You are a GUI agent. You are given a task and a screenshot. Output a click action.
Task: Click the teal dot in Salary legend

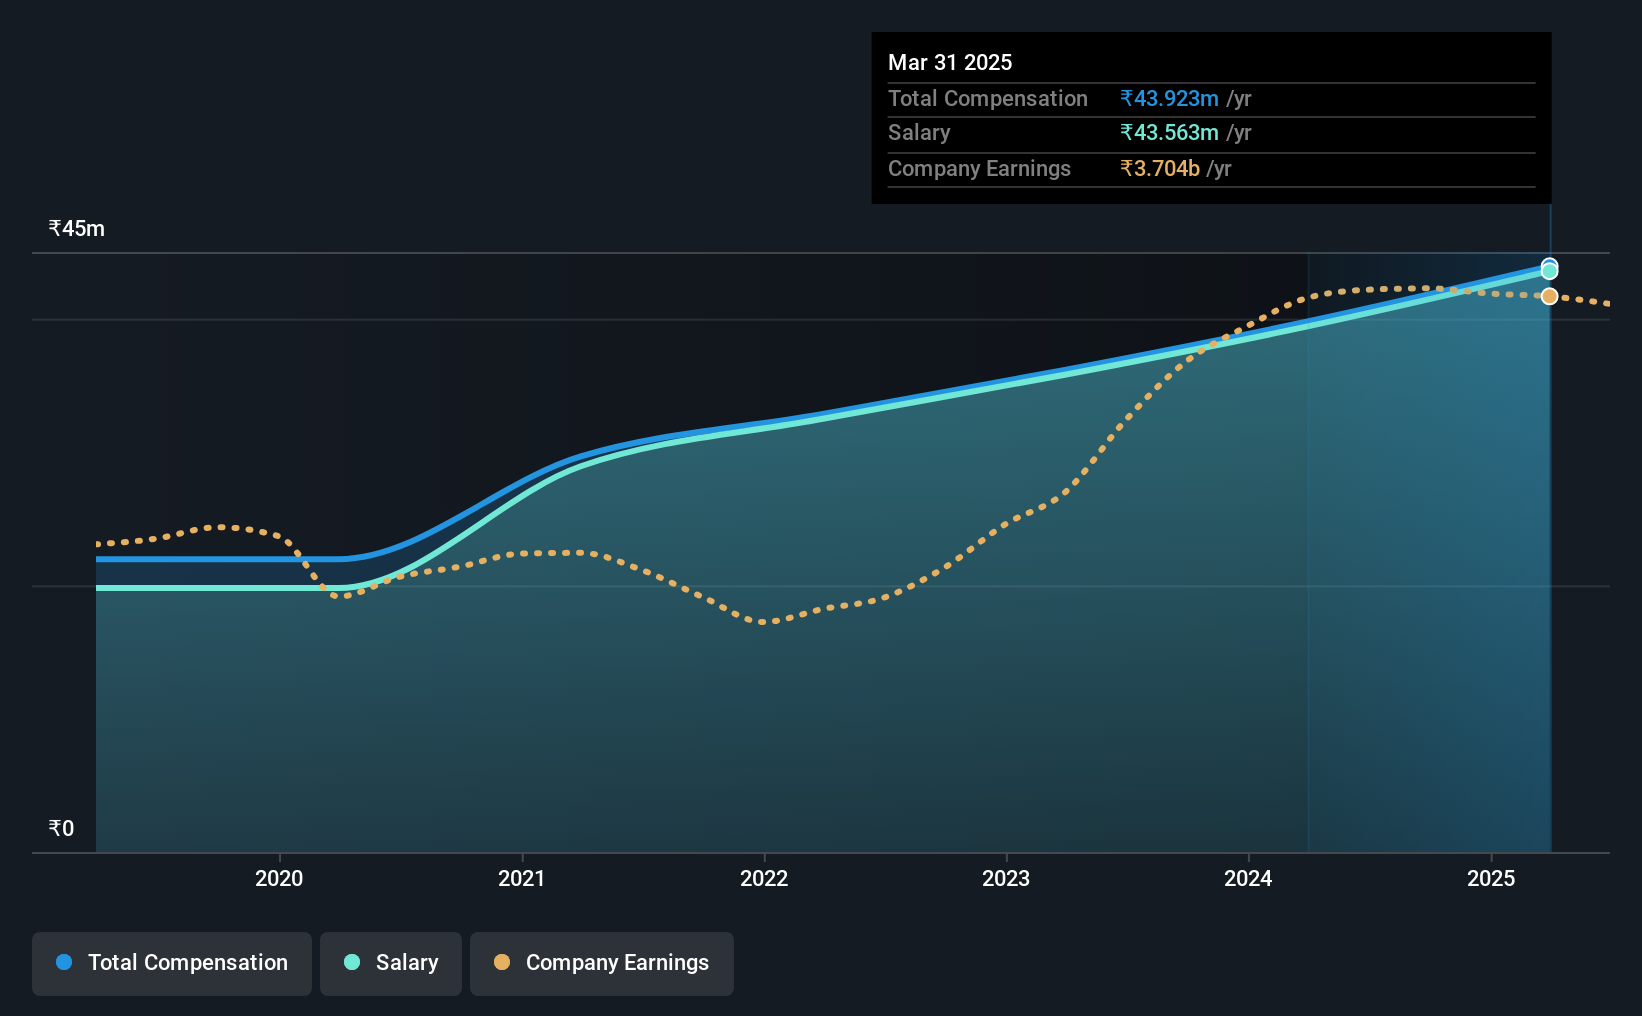tap(352, 962)
